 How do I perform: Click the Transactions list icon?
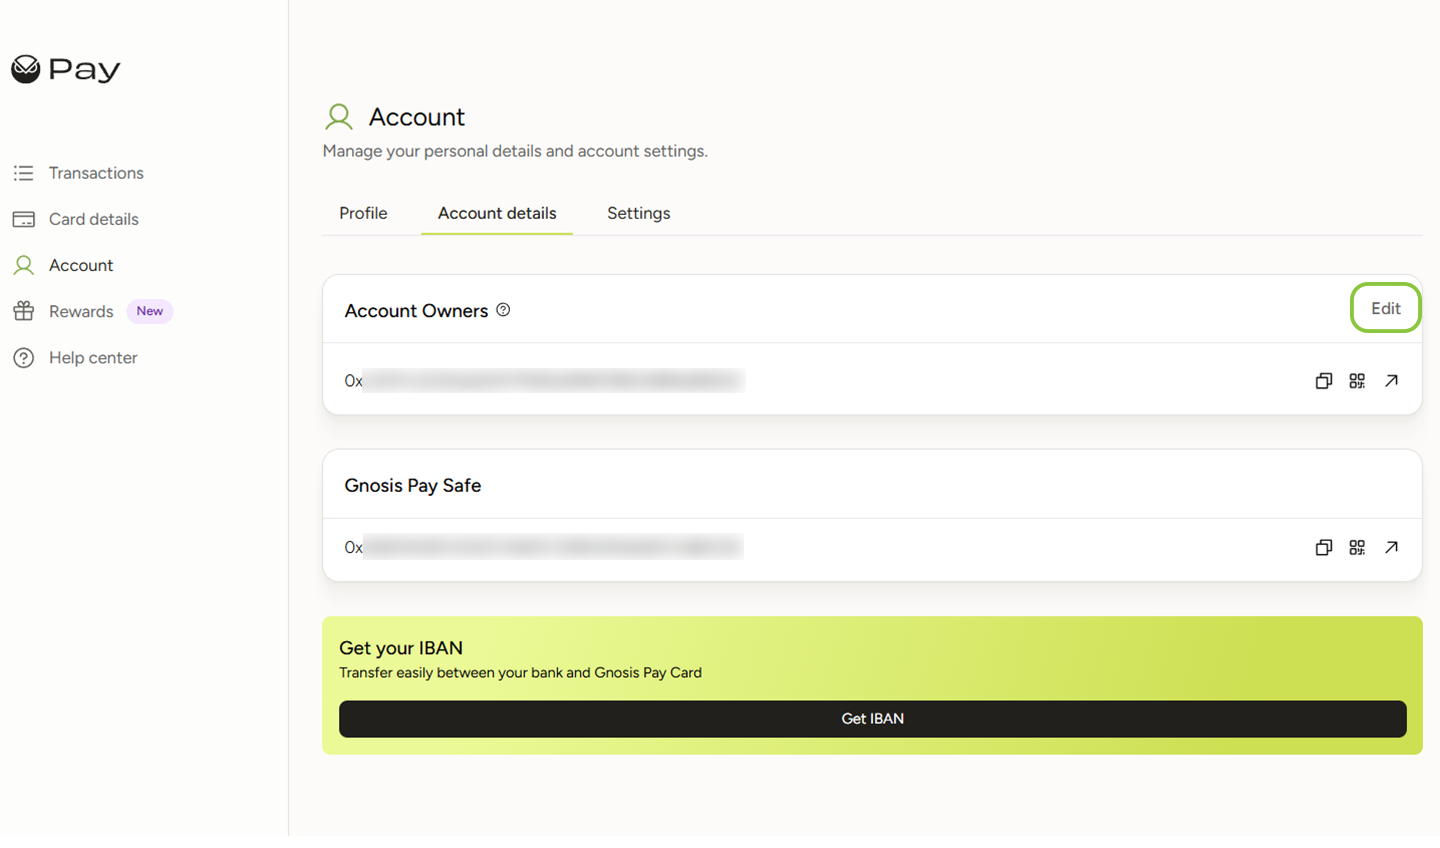(24, 173)
